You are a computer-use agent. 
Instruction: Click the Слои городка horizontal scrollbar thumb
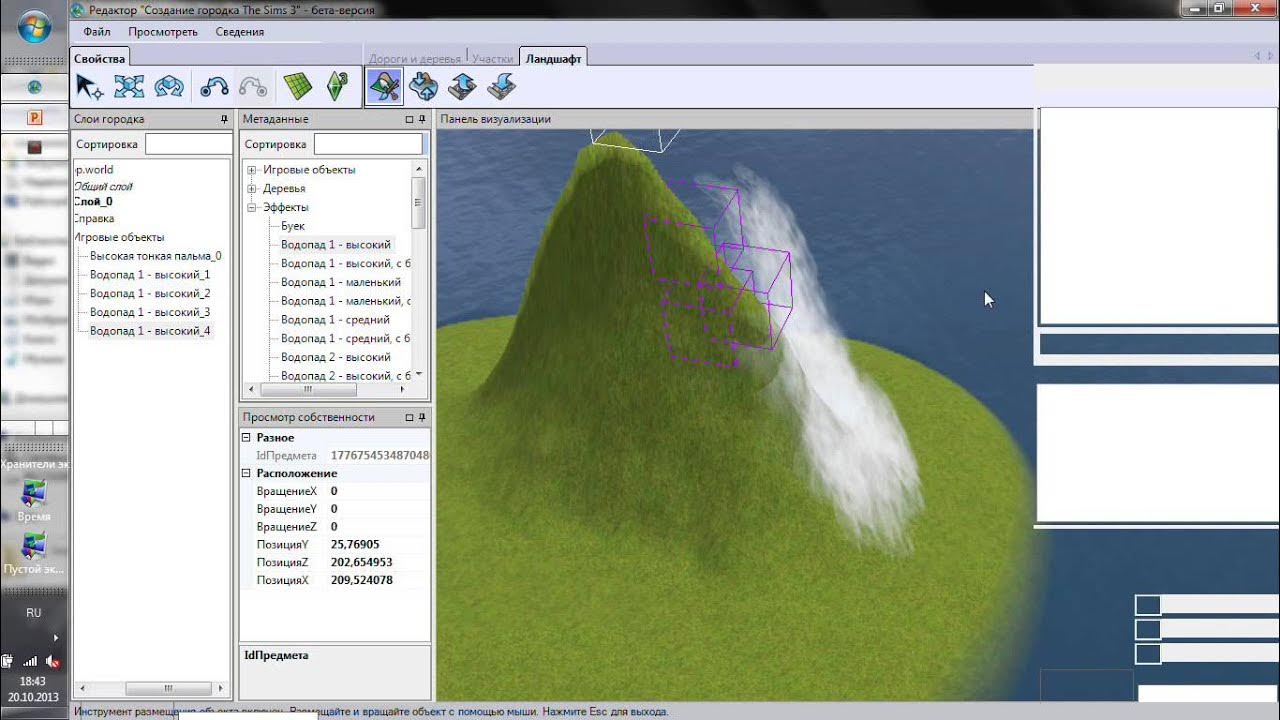coord(167,689)
